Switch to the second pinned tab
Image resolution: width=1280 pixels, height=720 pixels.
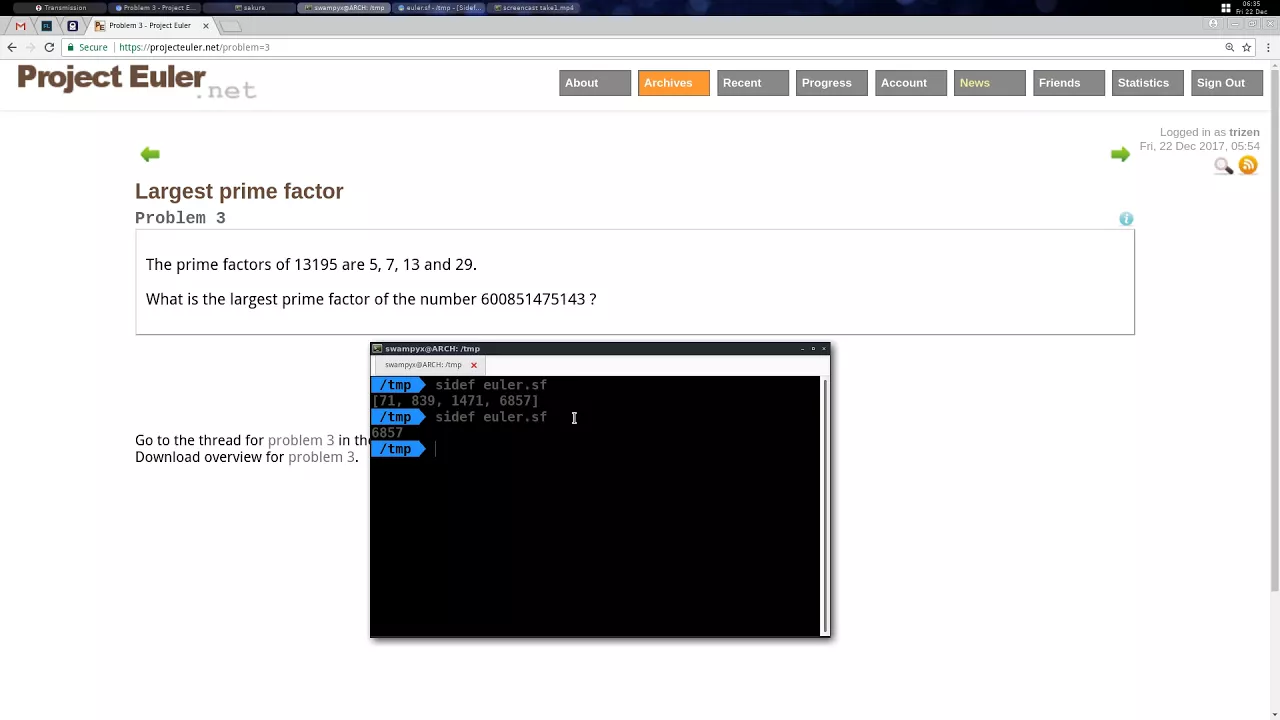click(x=46, y=26)
